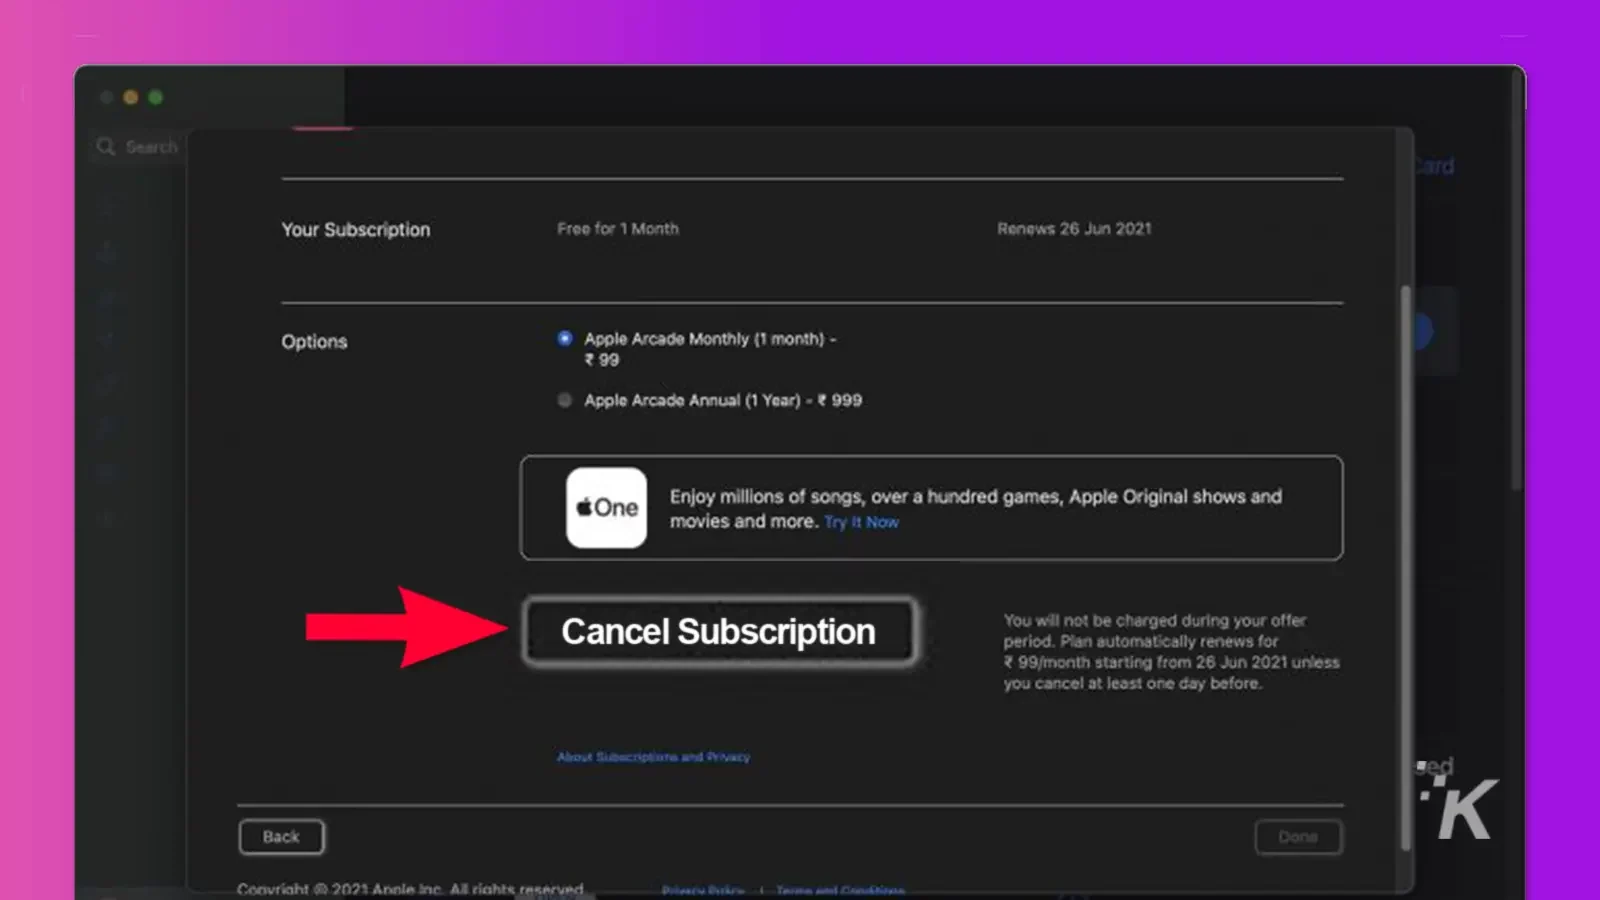Click the 'Free for 1 Month' text
1600x900 pixels.
pyautogui.click(x=618, y=229)
